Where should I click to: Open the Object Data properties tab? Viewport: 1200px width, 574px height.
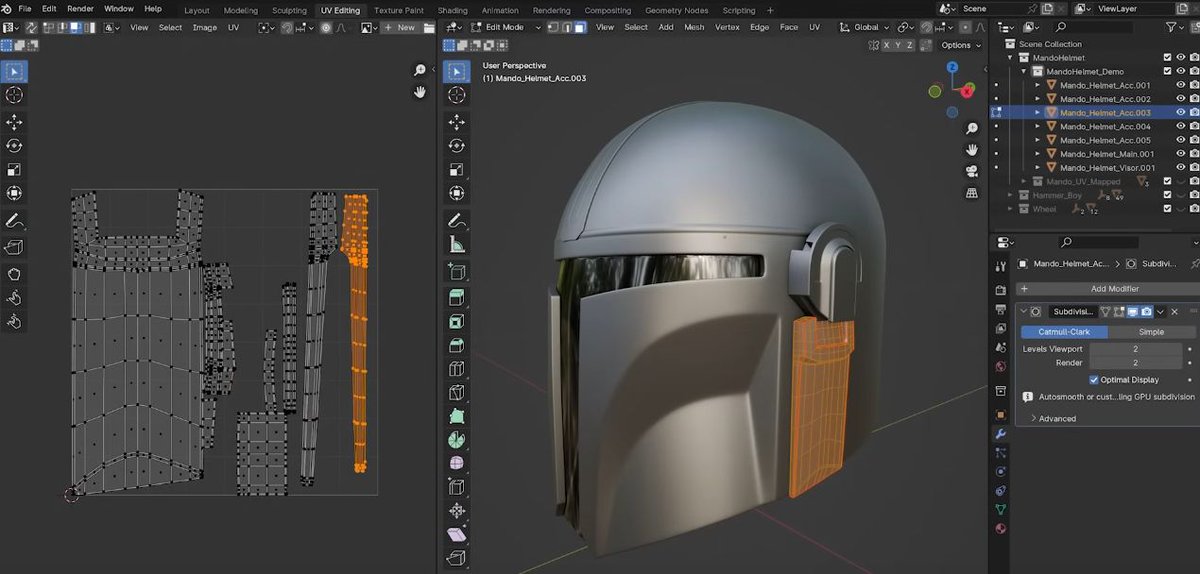[x=1001, y=510]
